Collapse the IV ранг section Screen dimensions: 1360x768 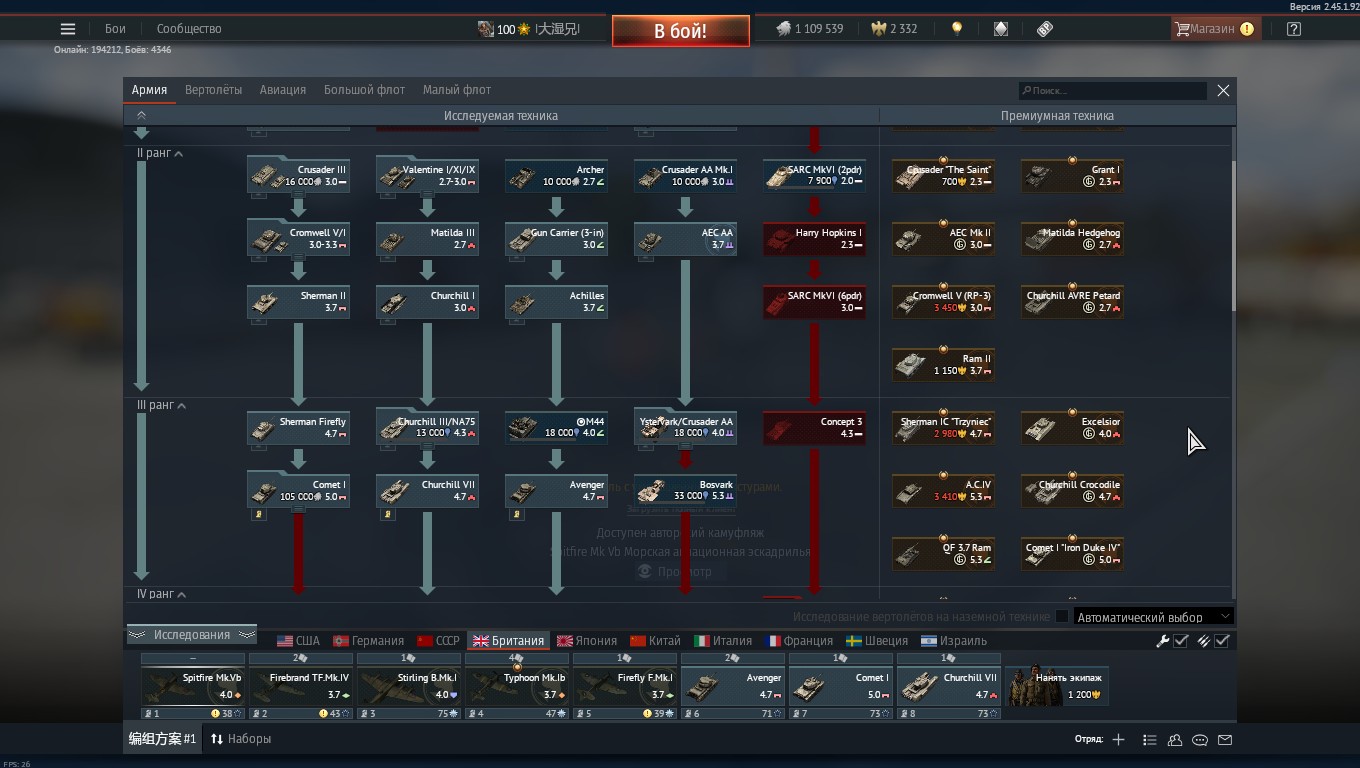point(160,594)
